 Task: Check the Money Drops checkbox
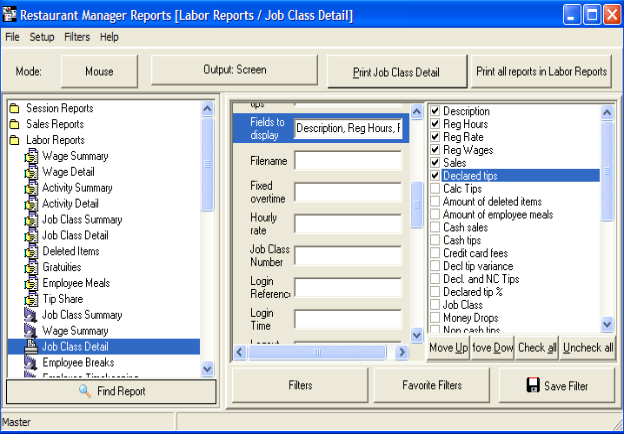pyautogui.click(x=435, y=317)
